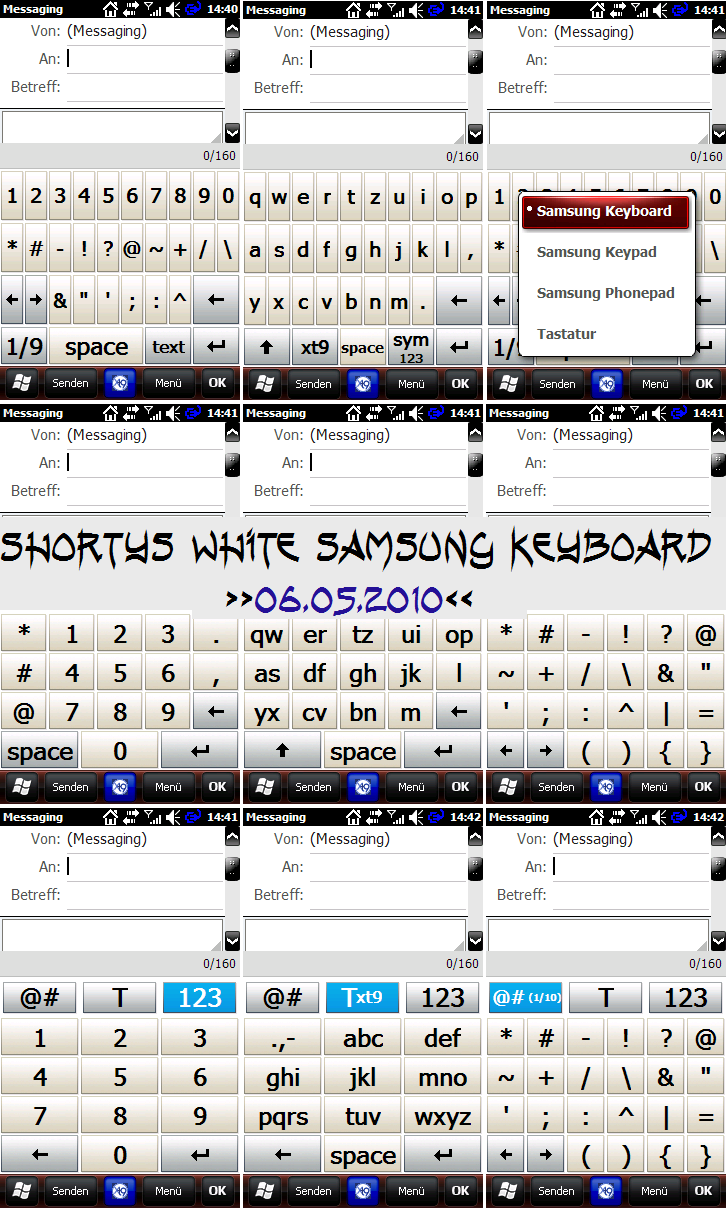Tap the shift arrow beside xt9 key
This screenshot has width=726, height=1210.
(x=267, y=347)
